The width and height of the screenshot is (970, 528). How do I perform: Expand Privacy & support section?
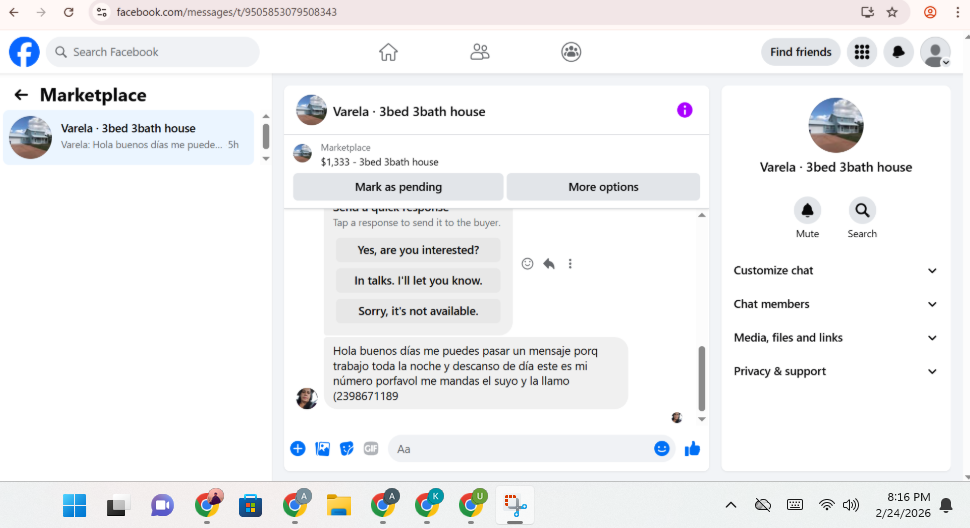coord(835,372)
